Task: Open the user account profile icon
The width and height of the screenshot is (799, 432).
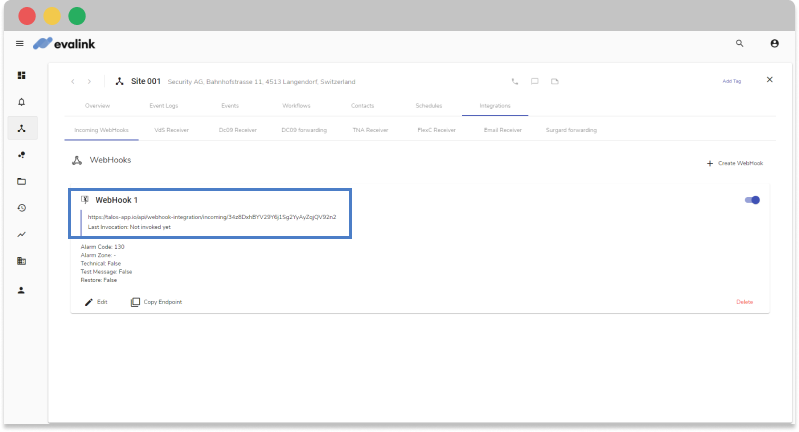Action: coord(774,43)
